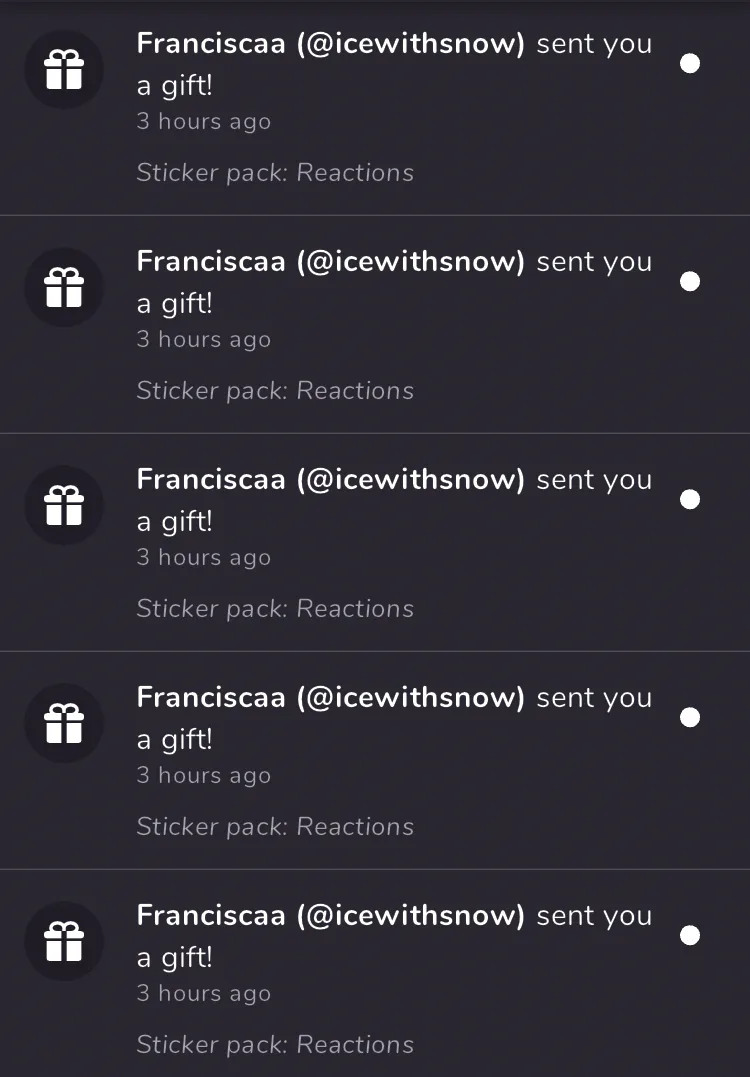The height and width of the screenshot is (1077, 750).
Task: Click the unread dot on the fourth notification
Action: [x=690, y=718]
